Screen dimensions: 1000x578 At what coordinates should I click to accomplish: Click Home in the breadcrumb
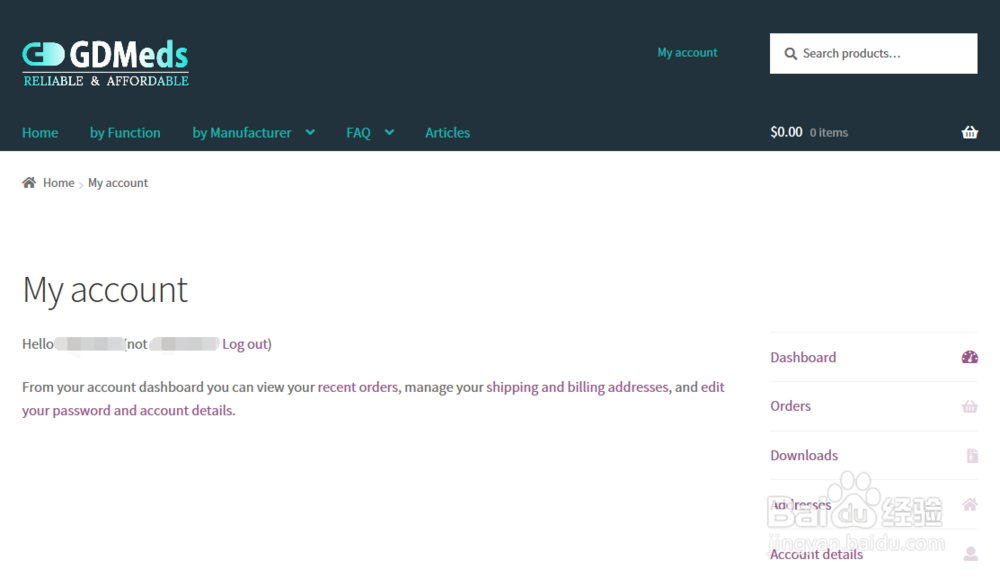[59, 183]
